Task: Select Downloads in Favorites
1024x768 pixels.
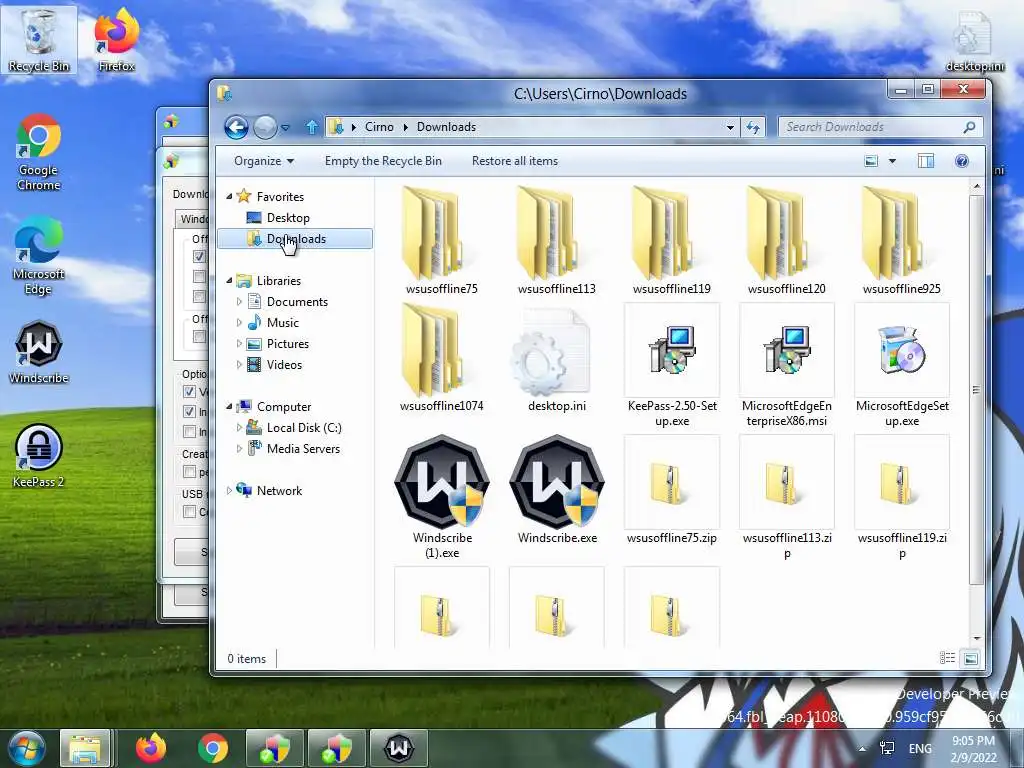Action: (x=295, y=239)
